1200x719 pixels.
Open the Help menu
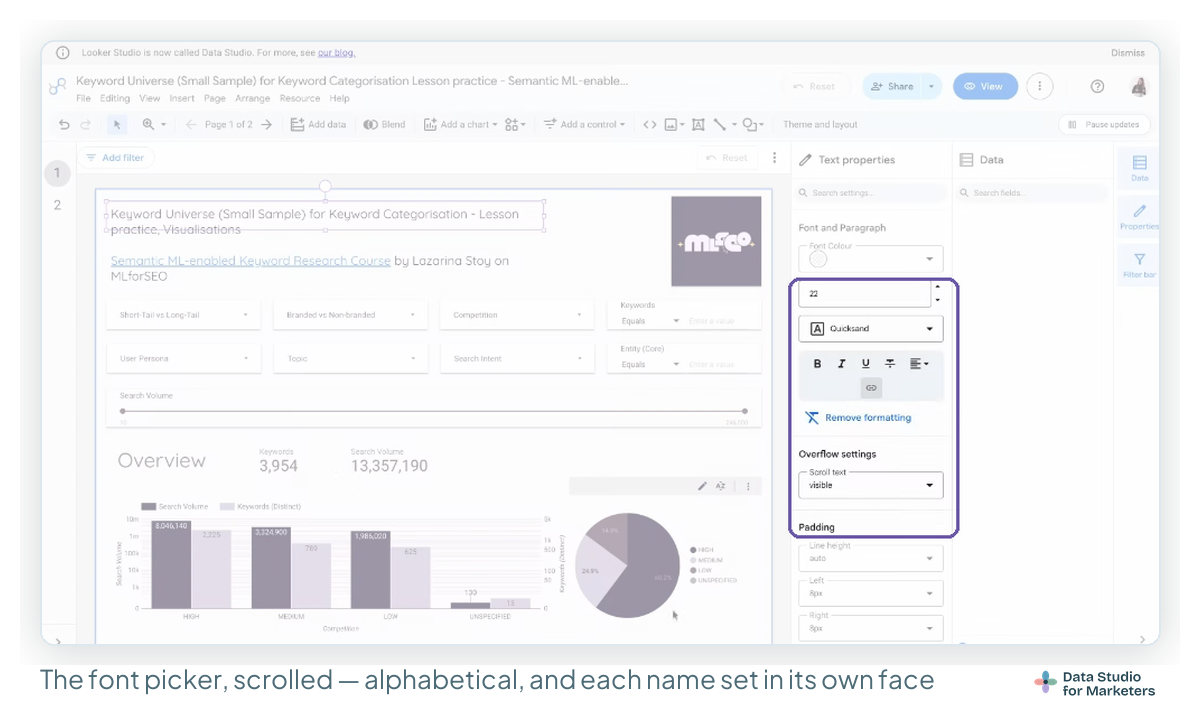pyautogui.click(x=340, y=99)
